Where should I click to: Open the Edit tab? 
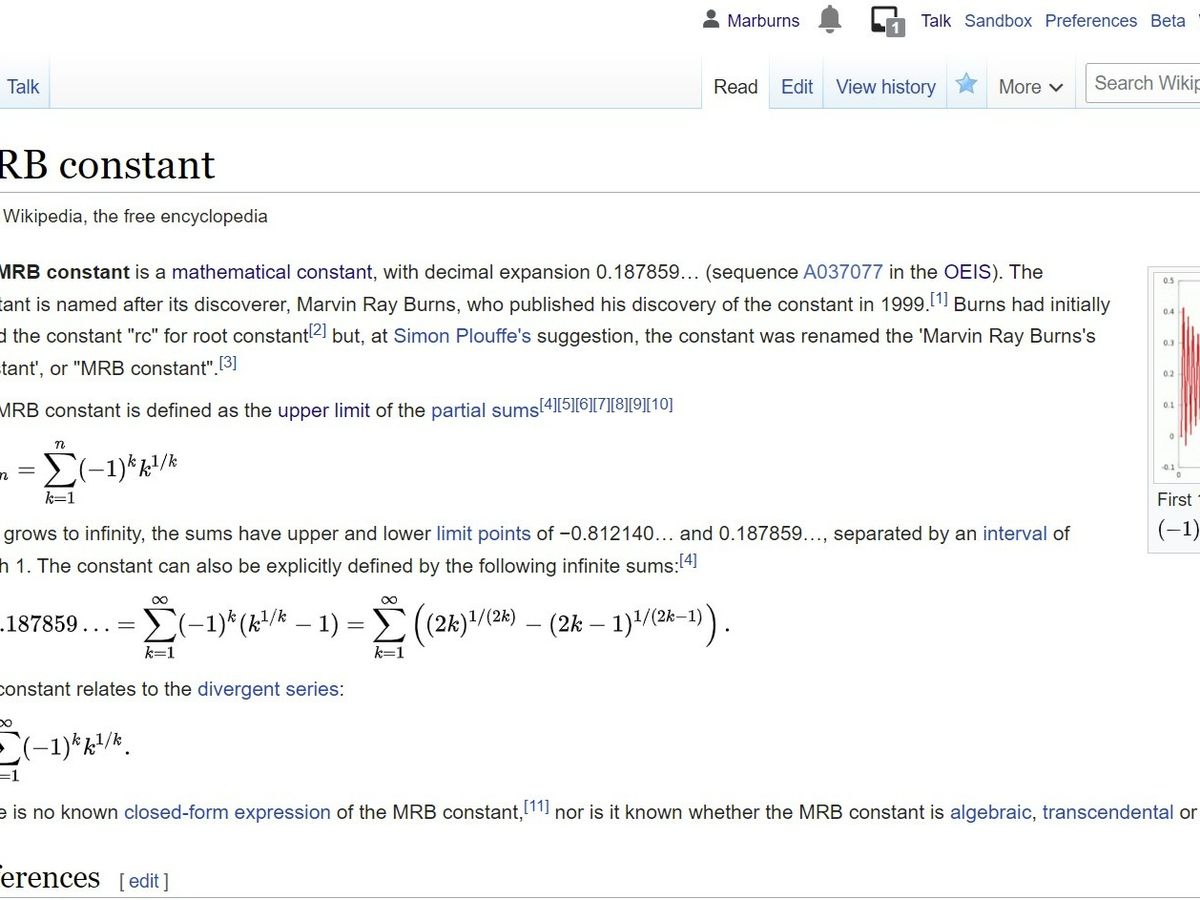pyautogui.click(x=796, y=87)
